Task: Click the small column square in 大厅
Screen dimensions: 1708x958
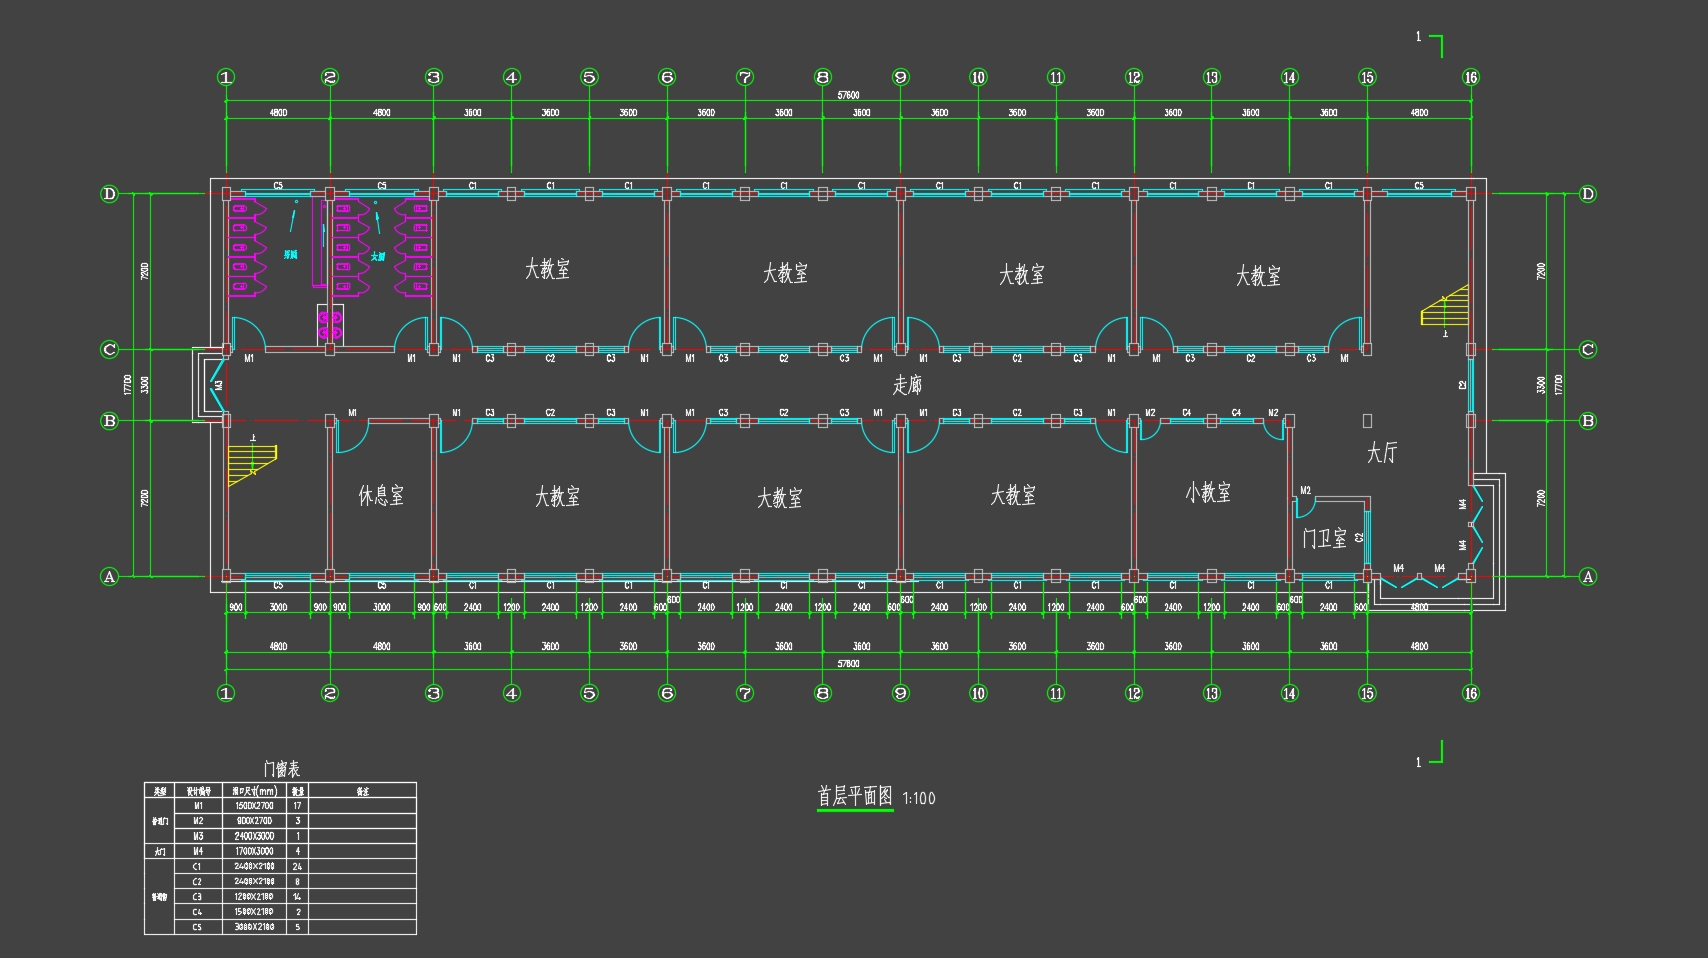Action: pyautogui.click(x=1367, y=421)
